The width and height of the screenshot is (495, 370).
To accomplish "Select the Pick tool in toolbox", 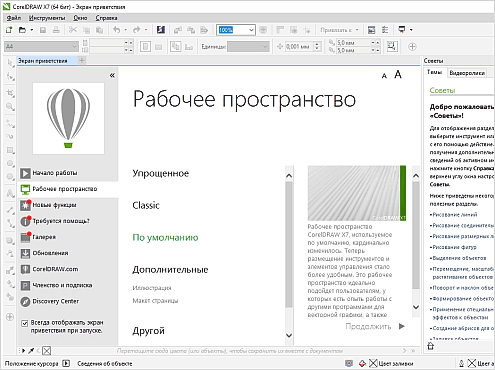I will click(10, 63).
